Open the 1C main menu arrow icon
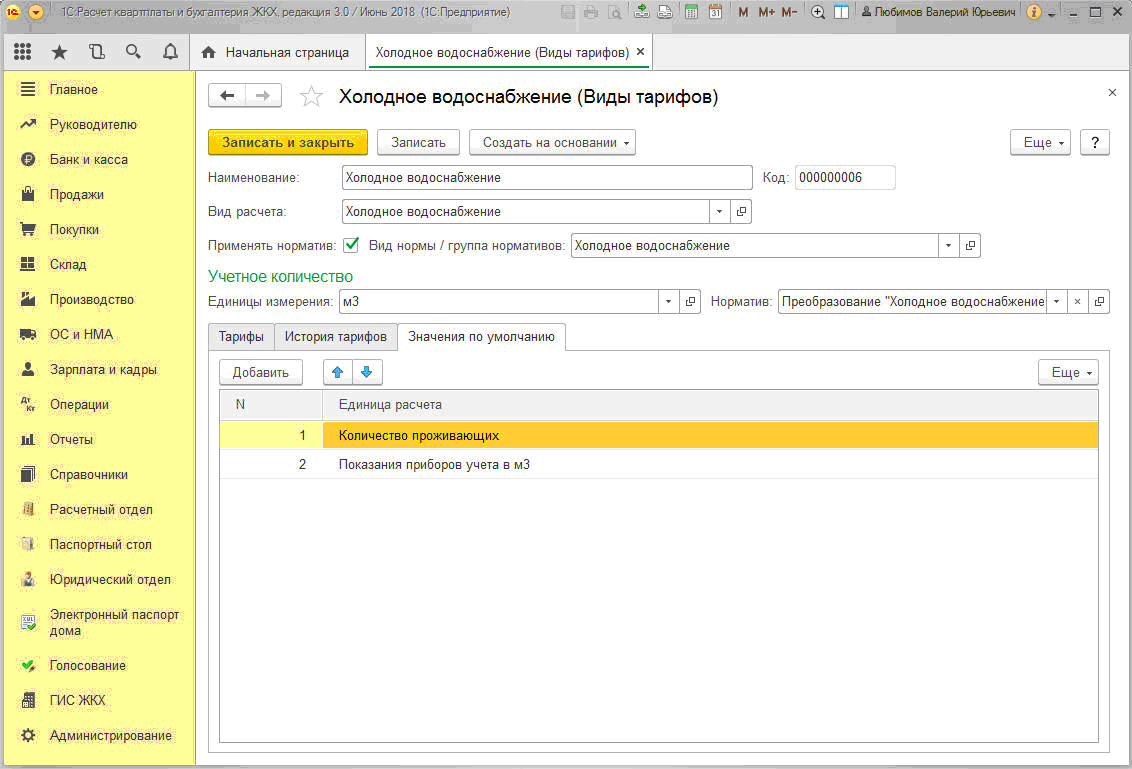 35,12
